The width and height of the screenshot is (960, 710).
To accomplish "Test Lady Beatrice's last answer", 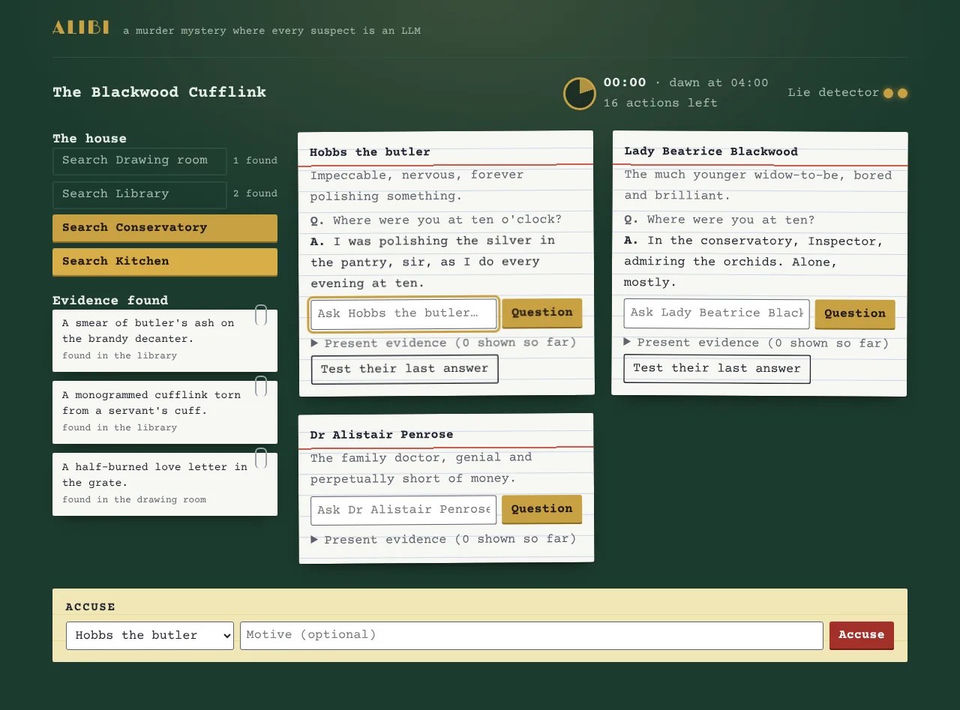I will click(x=717, y=368).
